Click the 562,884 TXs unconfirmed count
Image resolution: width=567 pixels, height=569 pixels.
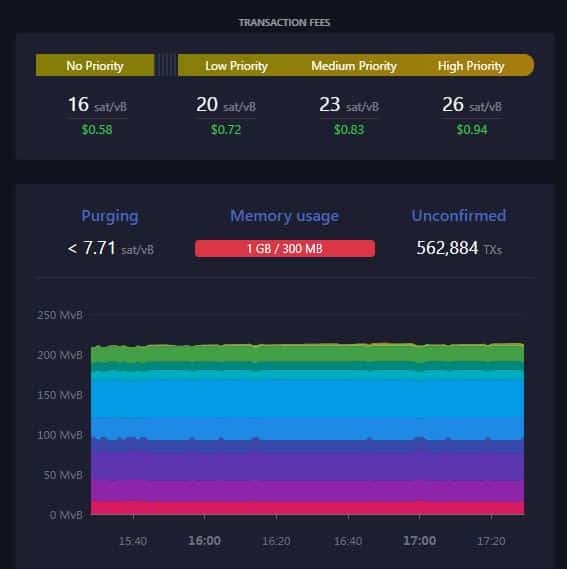click(459, 249)
